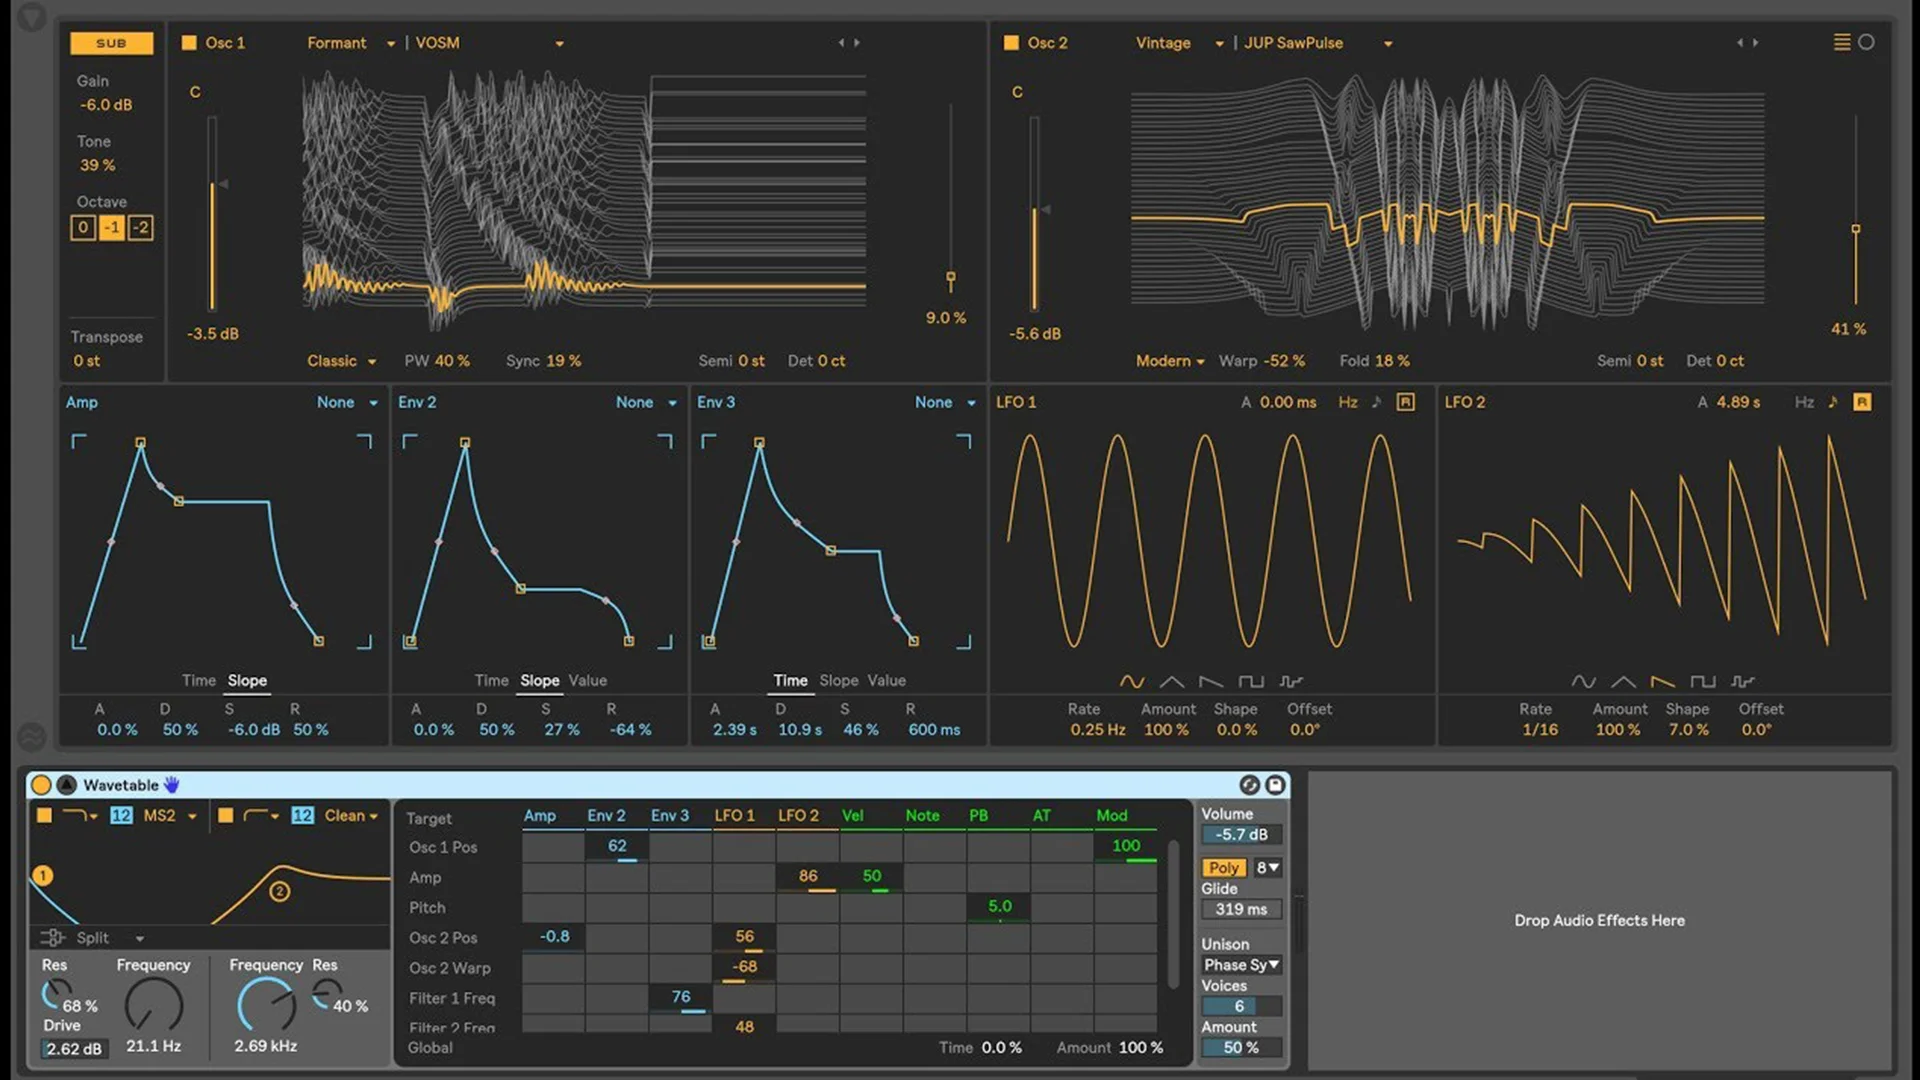Open the filter Split routing dropdown
The image size is (1920, 1080).
click(x=110, y=938)
